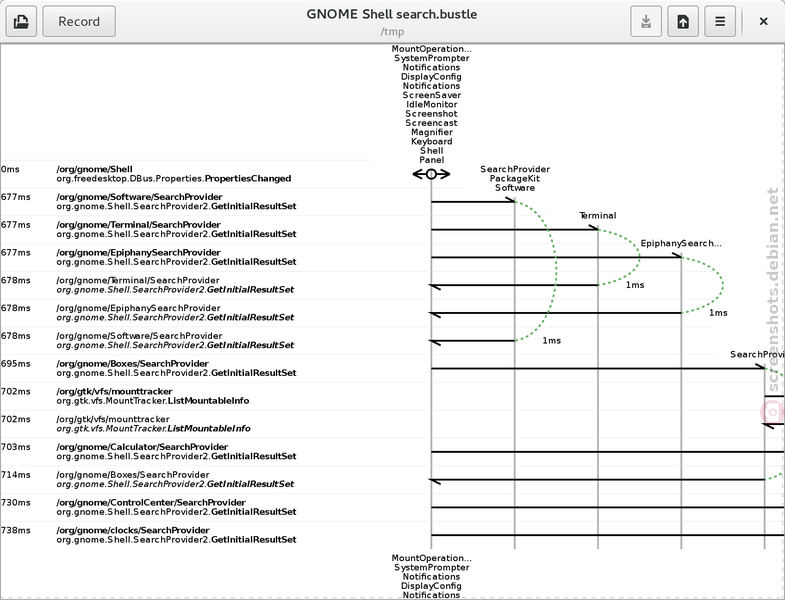Click the 1ms label beside the Epiphany return
The image size is (785, 600).
(x=718, y=313)
